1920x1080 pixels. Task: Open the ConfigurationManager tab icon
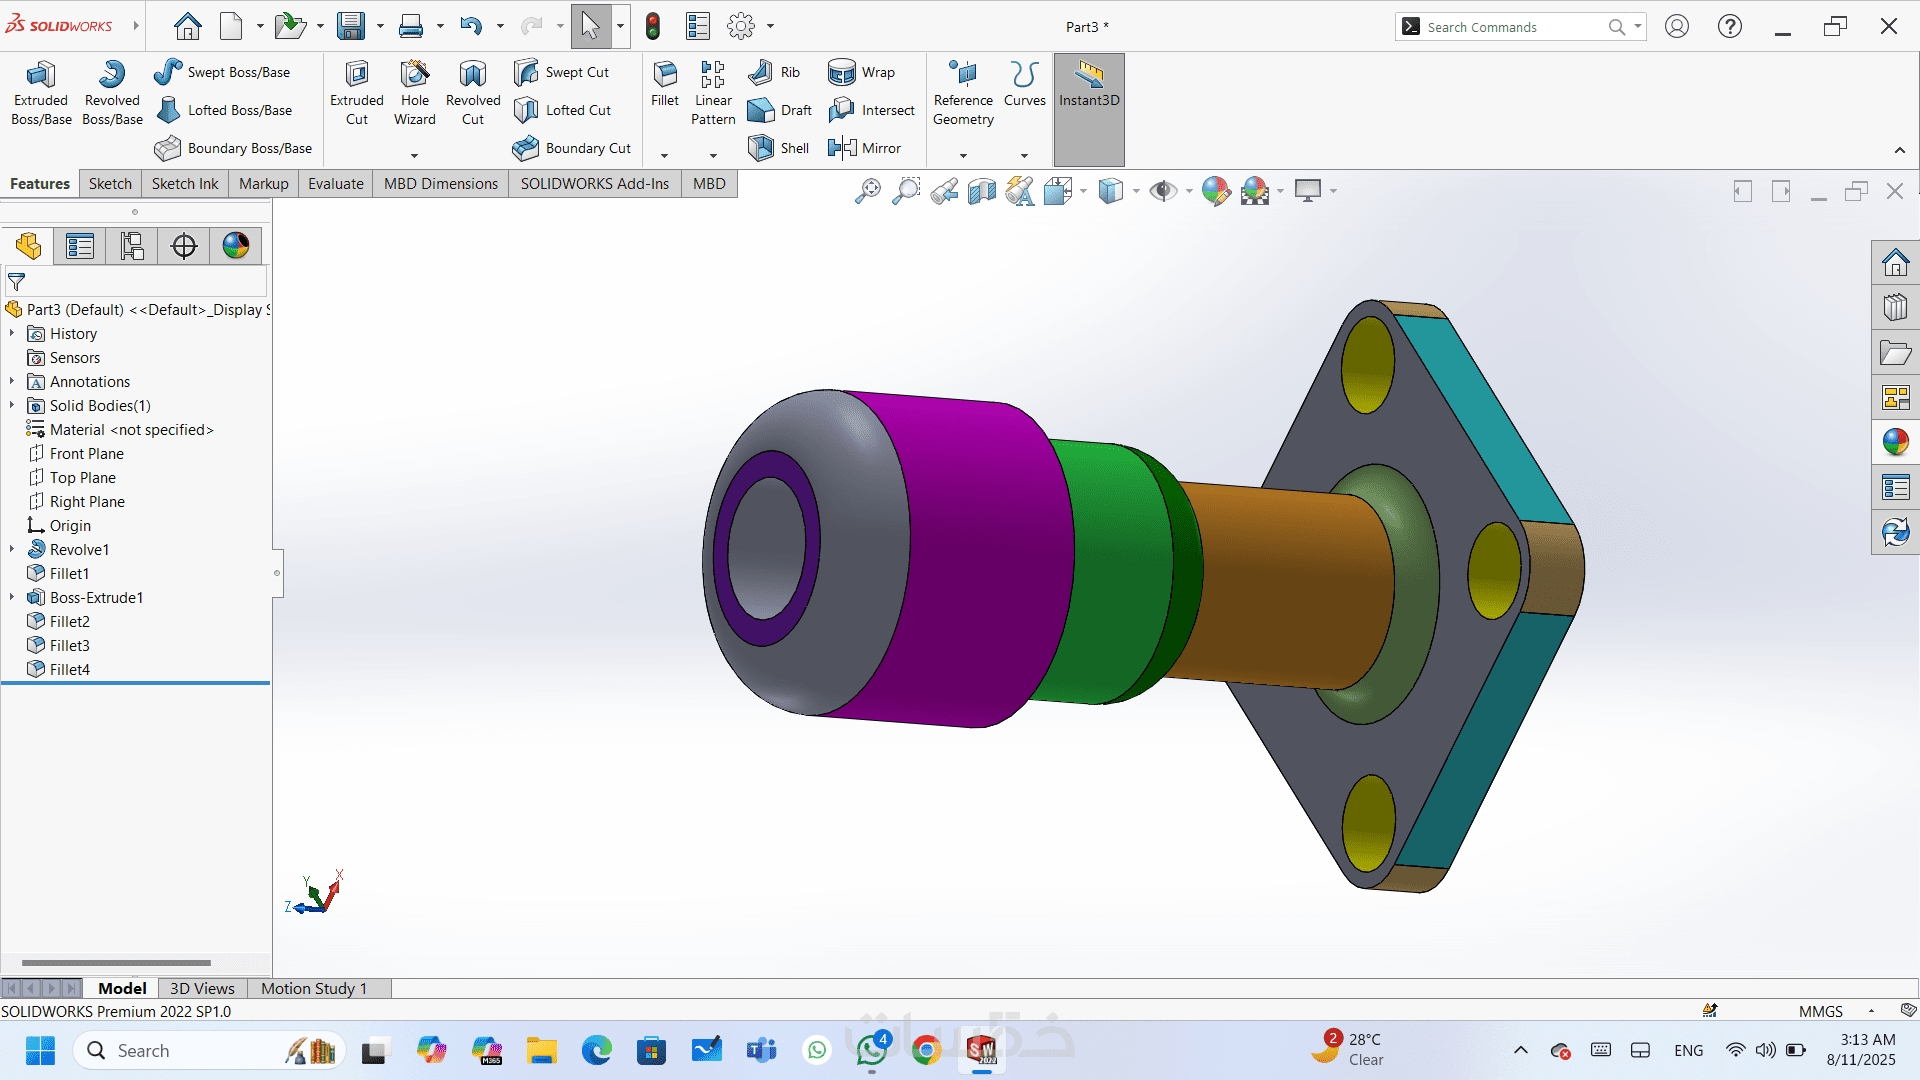coord(132,246)
